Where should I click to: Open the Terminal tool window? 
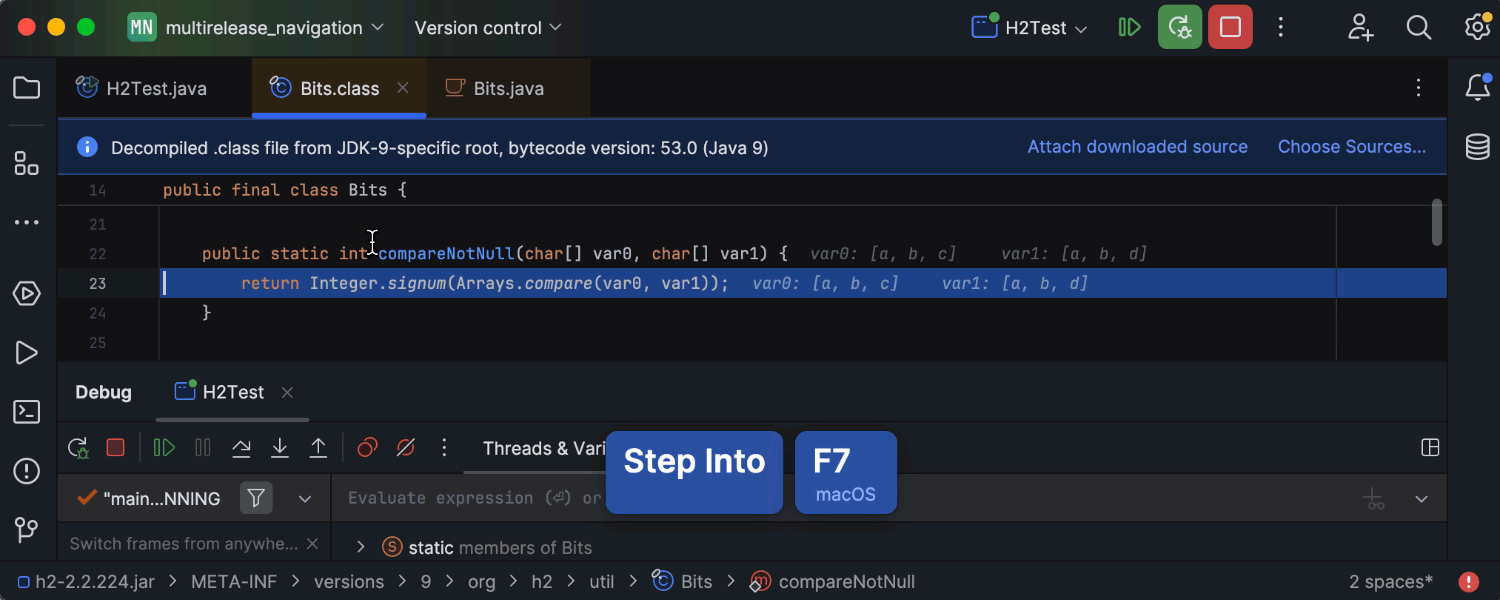(x=27, y=412)
